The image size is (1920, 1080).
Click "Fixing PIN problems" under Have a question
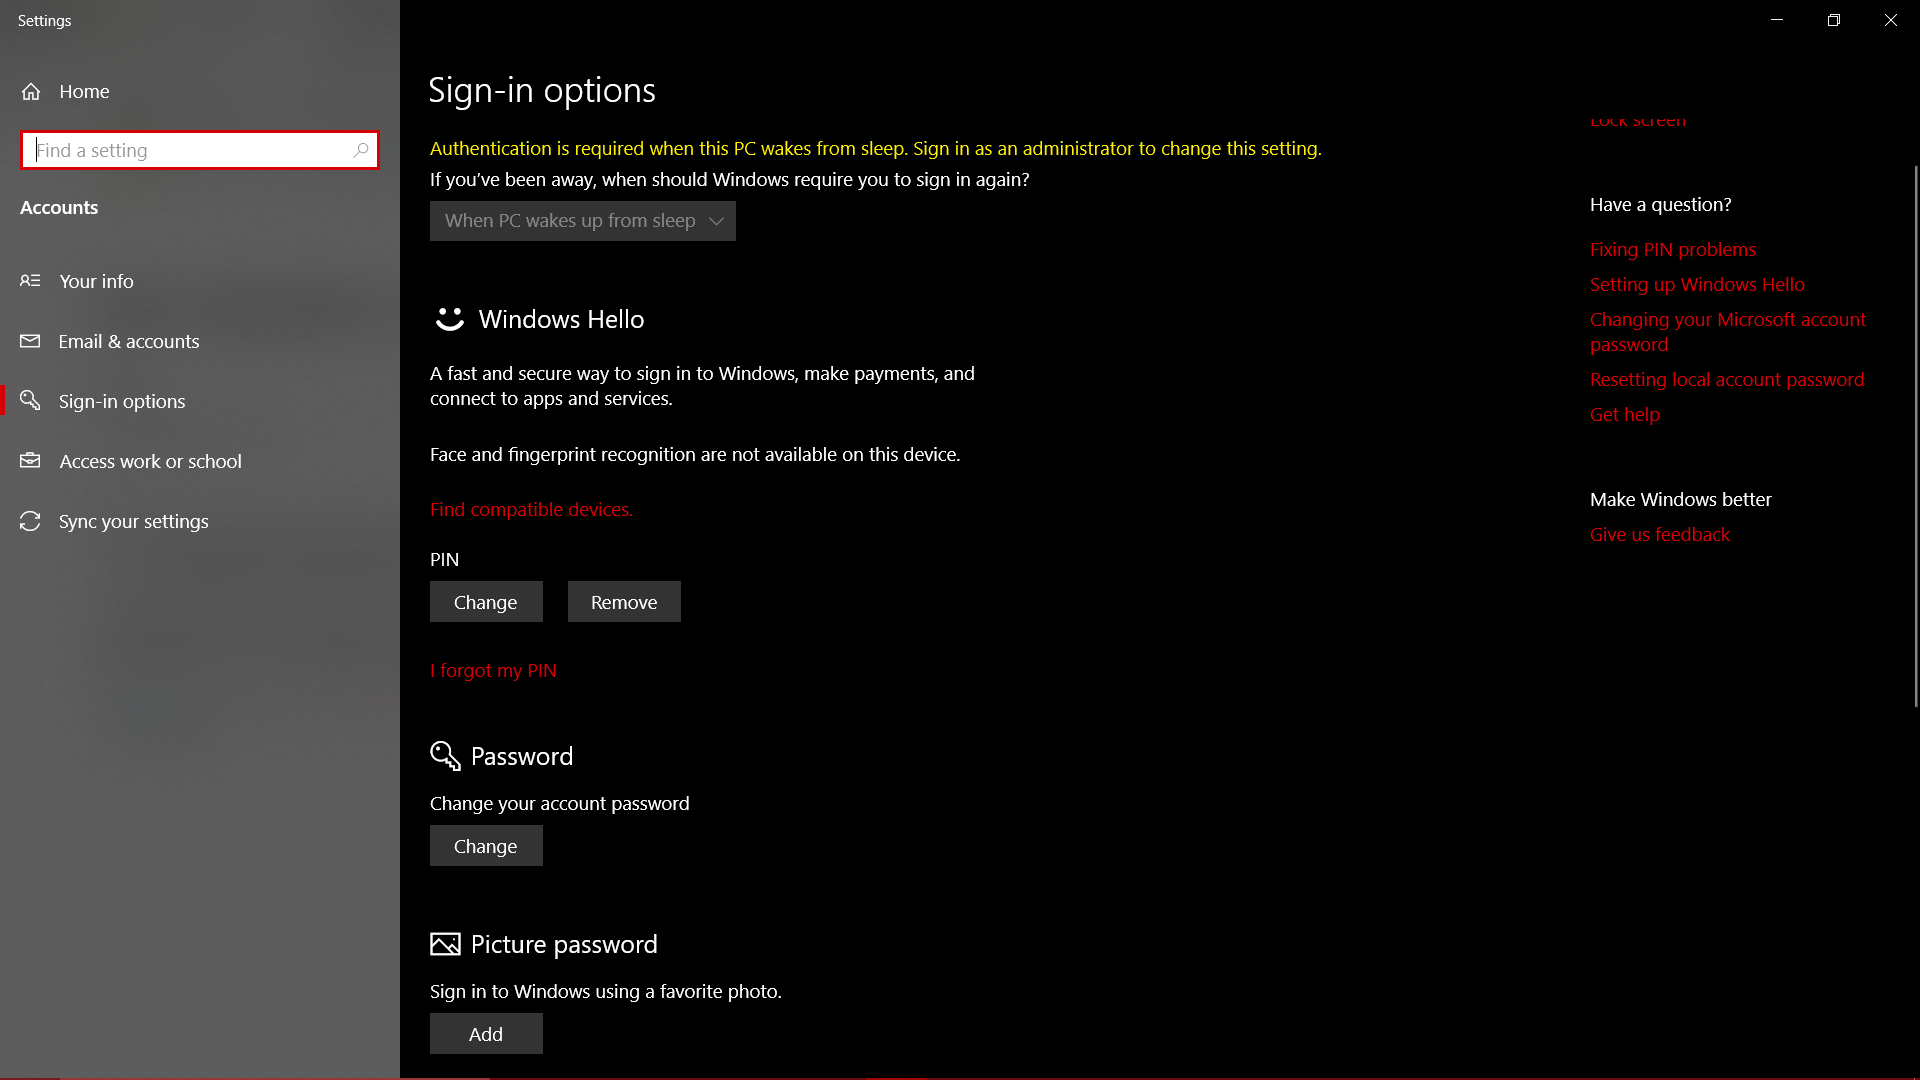click(1672, 249)
